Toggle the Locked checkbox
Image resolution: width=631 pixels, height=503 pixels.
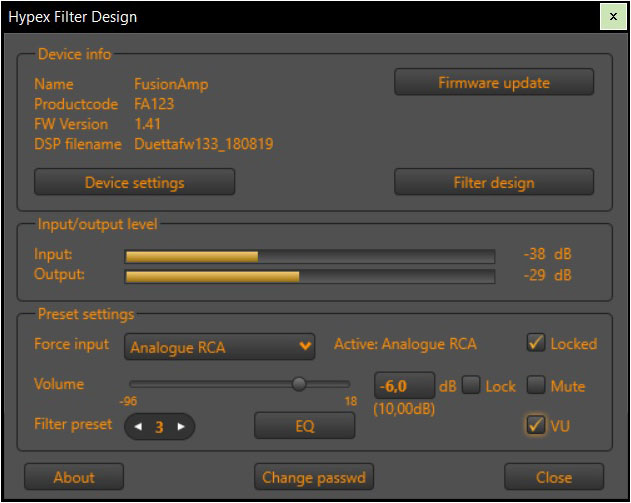536,342
